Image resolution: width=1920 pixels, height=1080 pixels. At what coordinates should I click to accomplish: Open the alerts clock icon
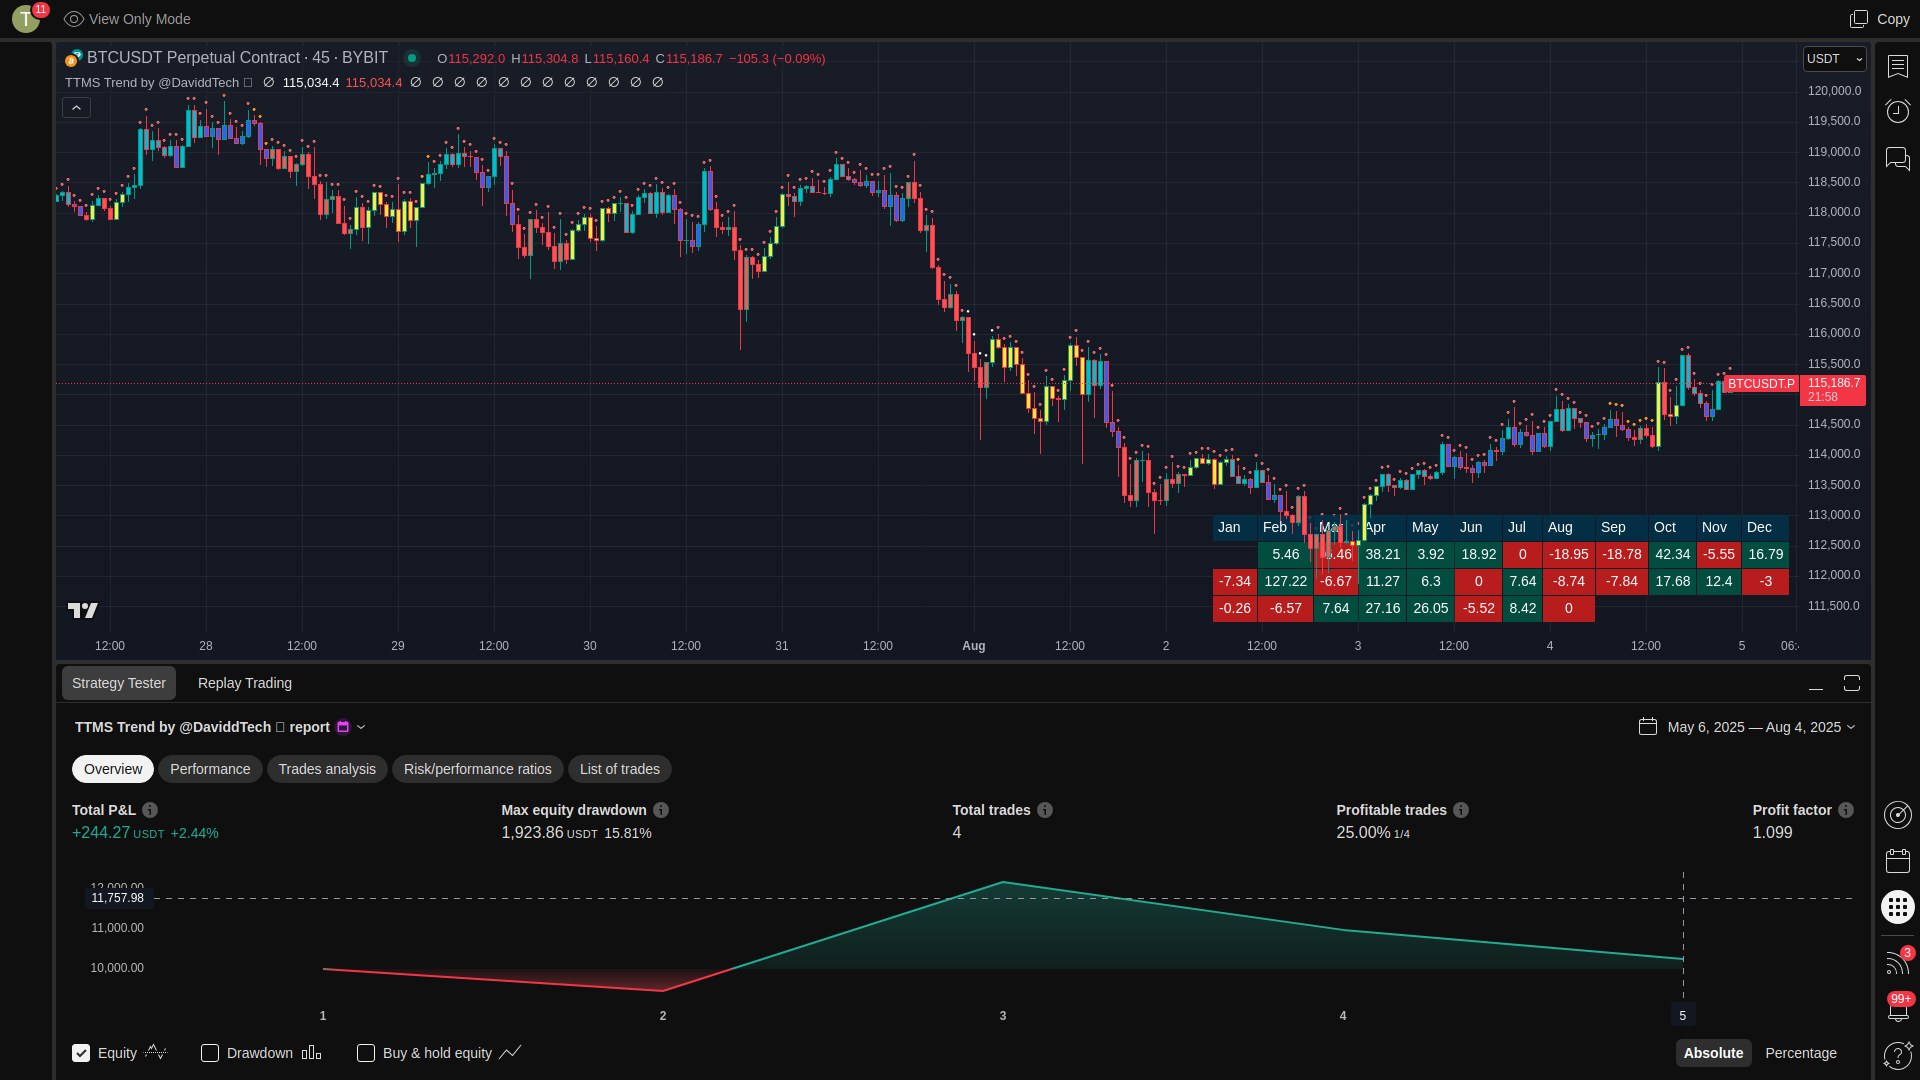click(1897, 111)
